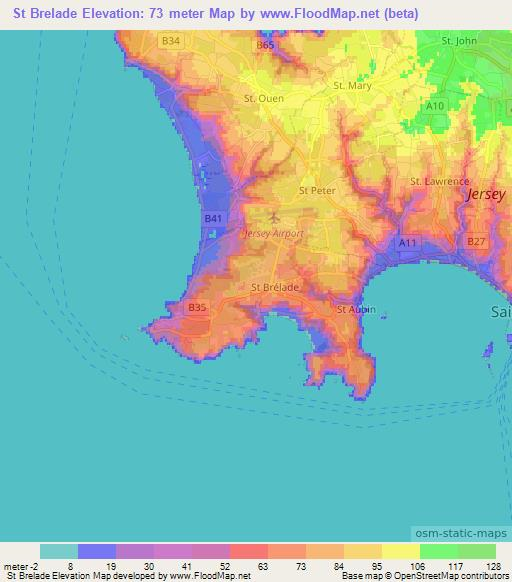Click the green 117 meter legend swatch
Viewport: 512px width, 582px height.
439,551
